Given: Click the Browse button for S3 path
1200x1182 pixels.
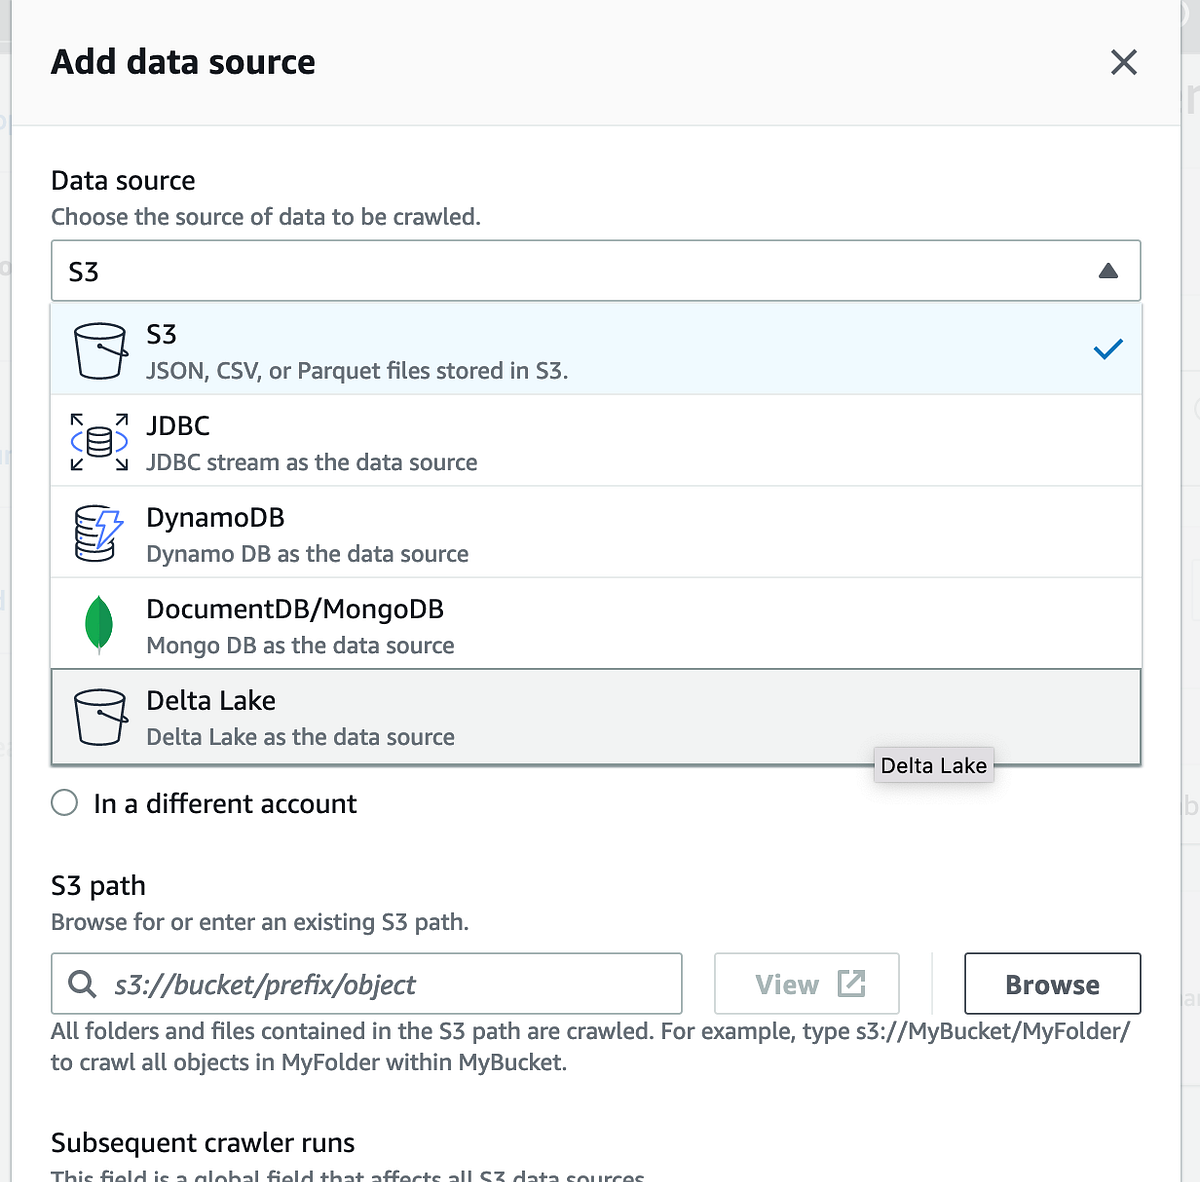Looking at the screenshot, I should (1051, 984).
